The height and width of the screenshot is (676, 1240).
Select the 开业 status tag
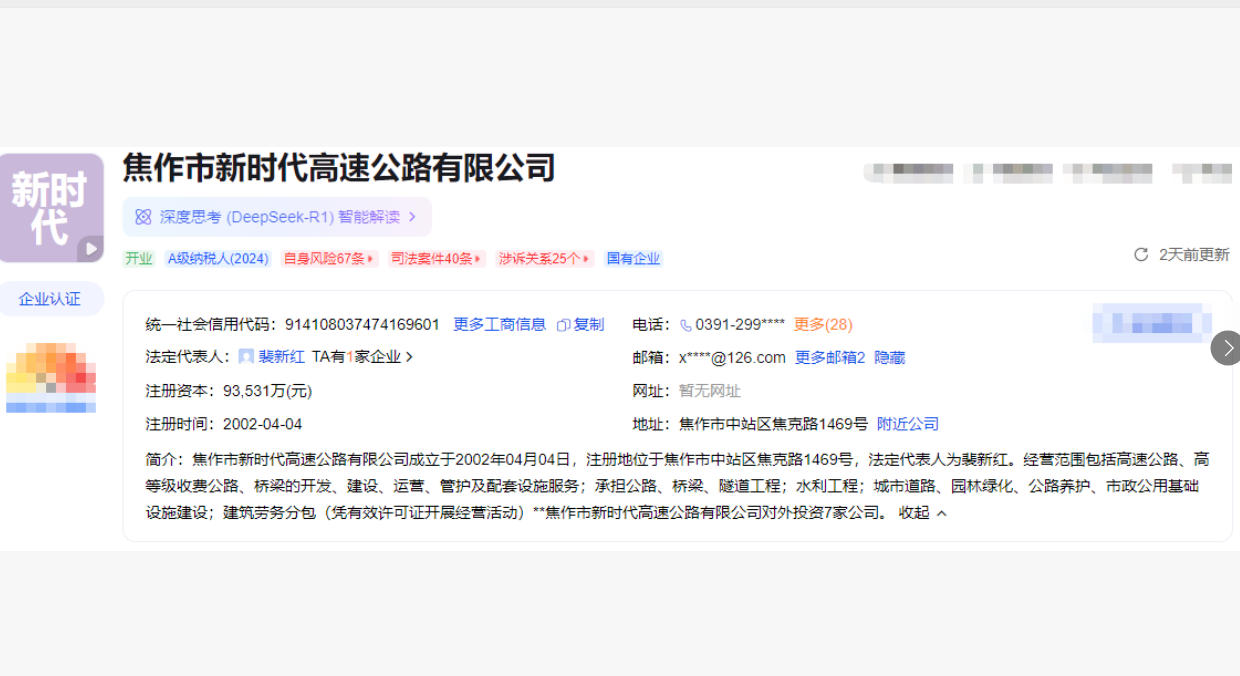click(137, 258)
